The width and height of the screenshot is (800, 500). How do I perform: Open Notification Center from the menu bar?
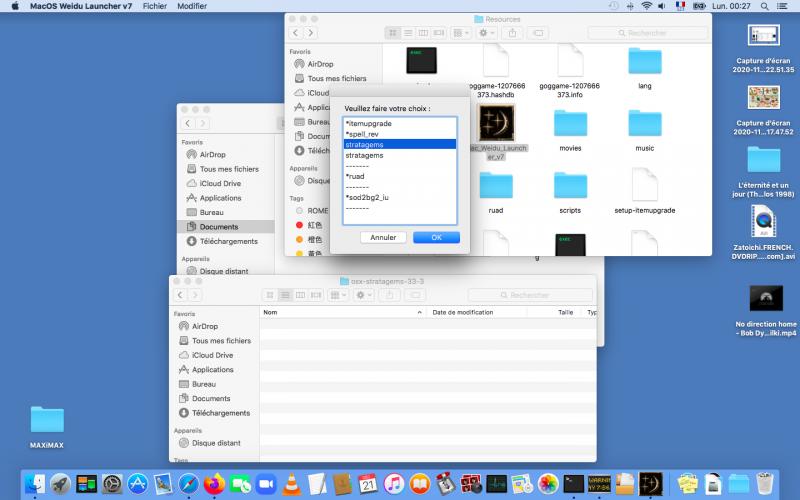[782, 6]
